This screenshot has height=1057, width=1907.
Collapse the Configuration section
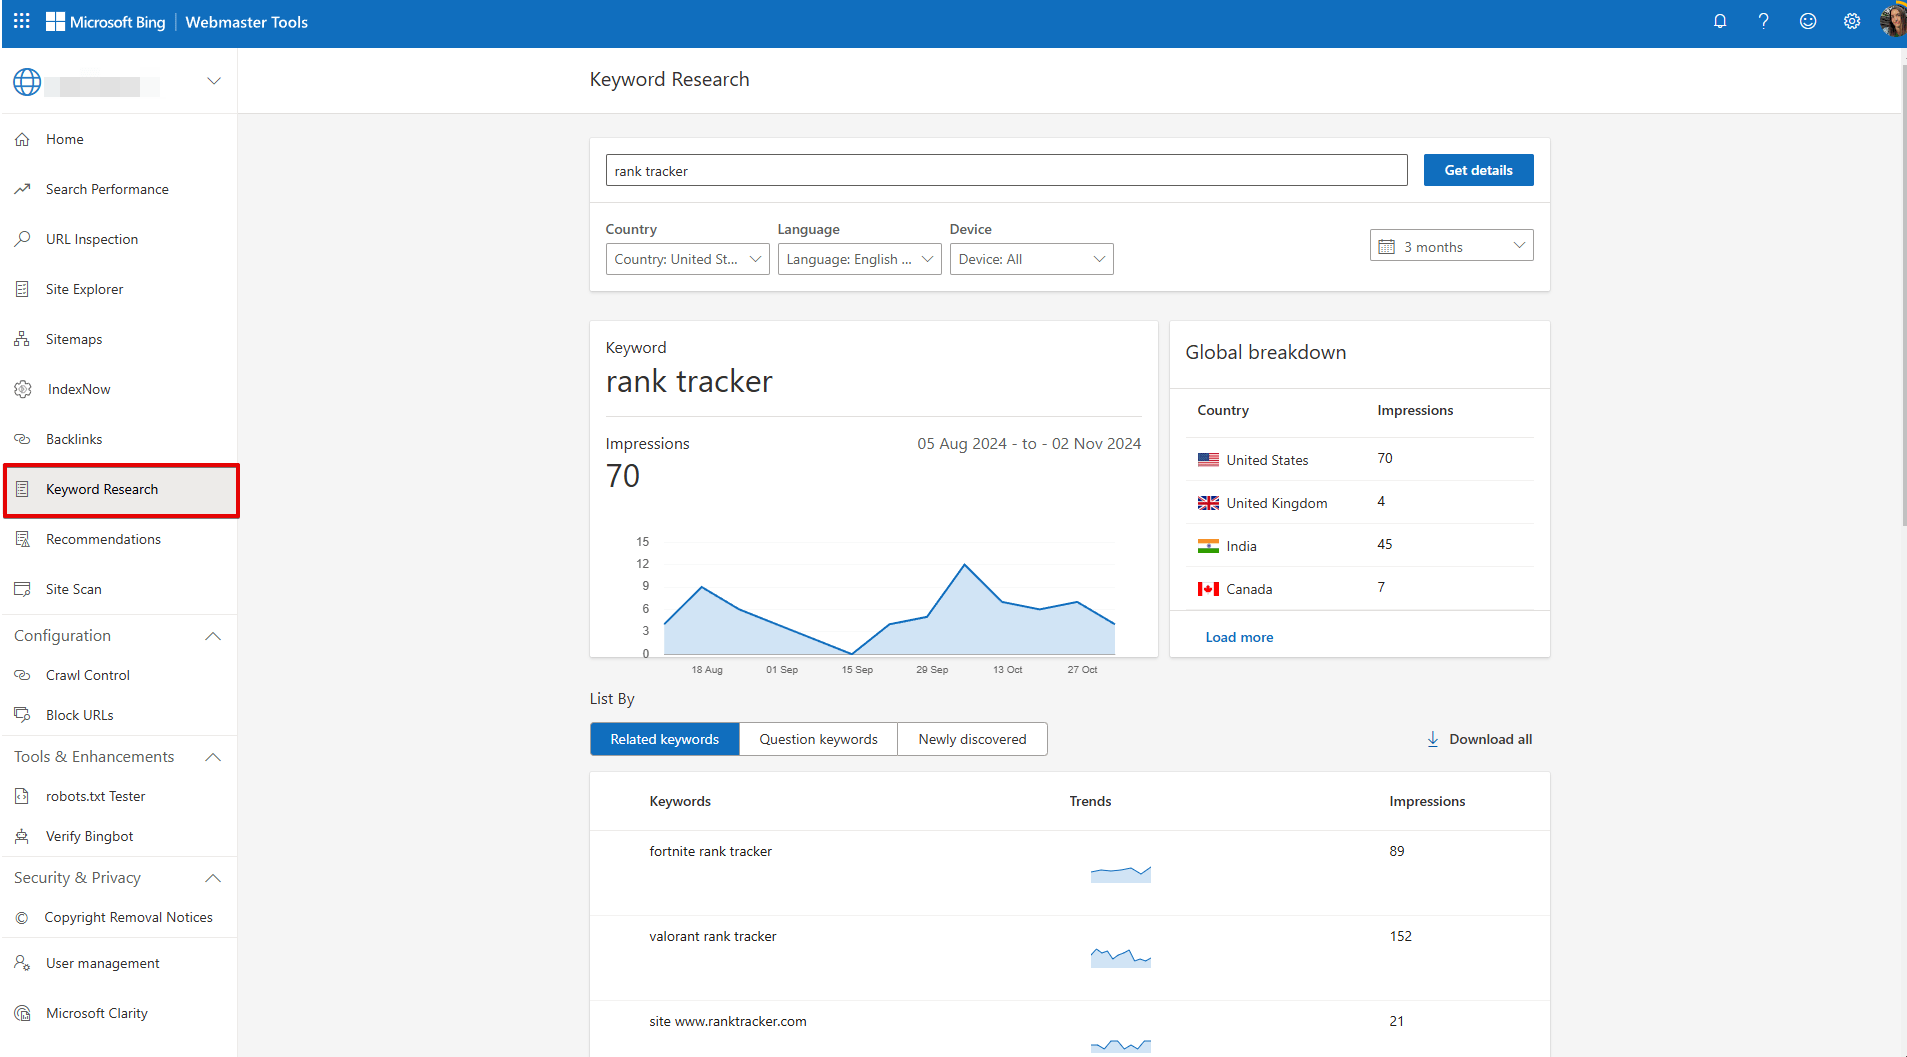click(213, 636)
